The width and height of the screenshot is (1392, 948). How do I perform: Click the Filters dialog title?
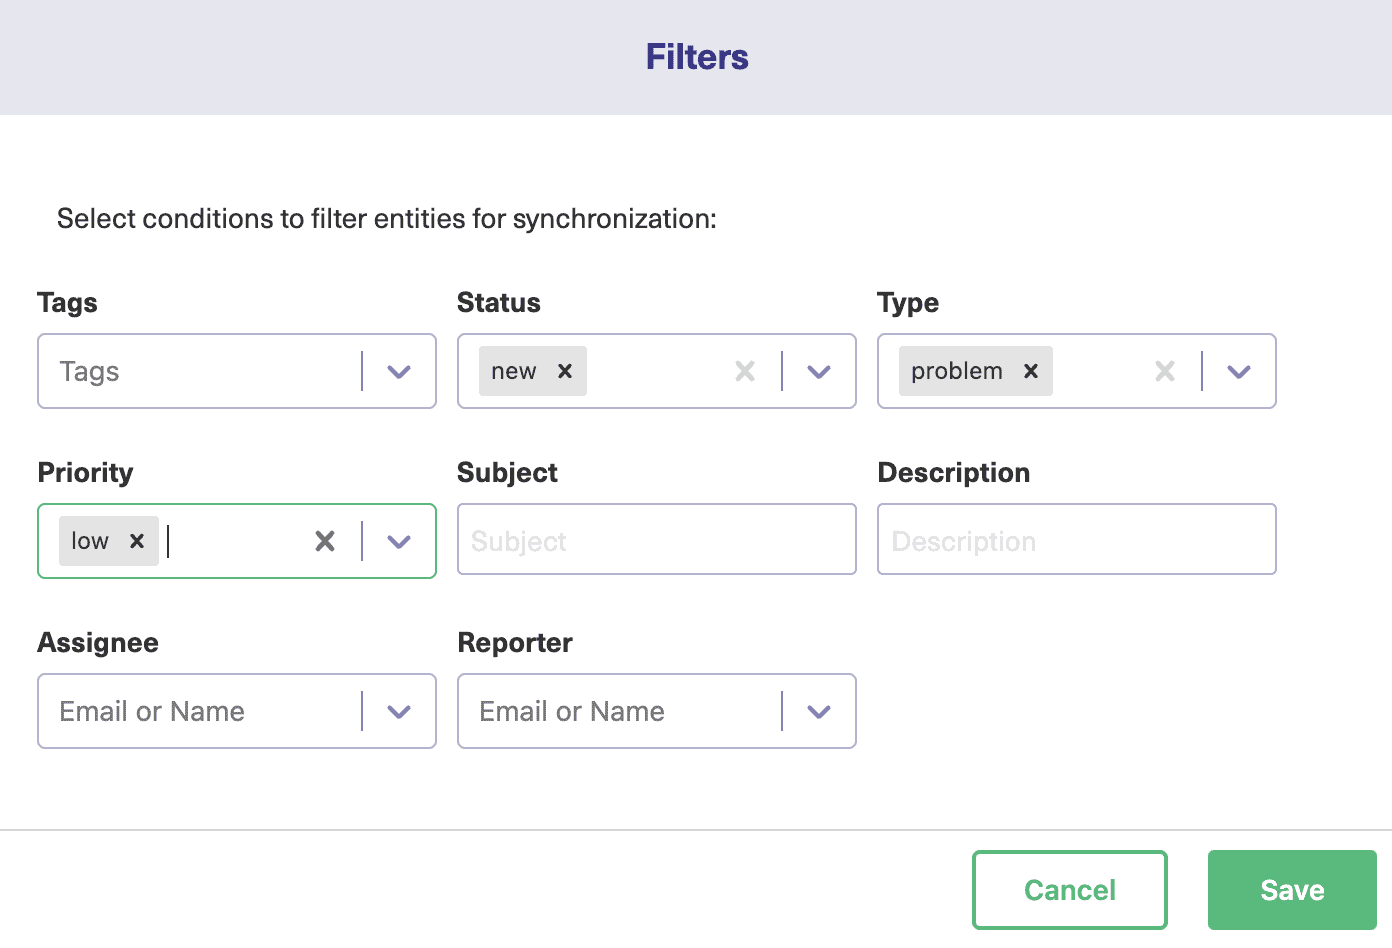[x=696, y=57]
